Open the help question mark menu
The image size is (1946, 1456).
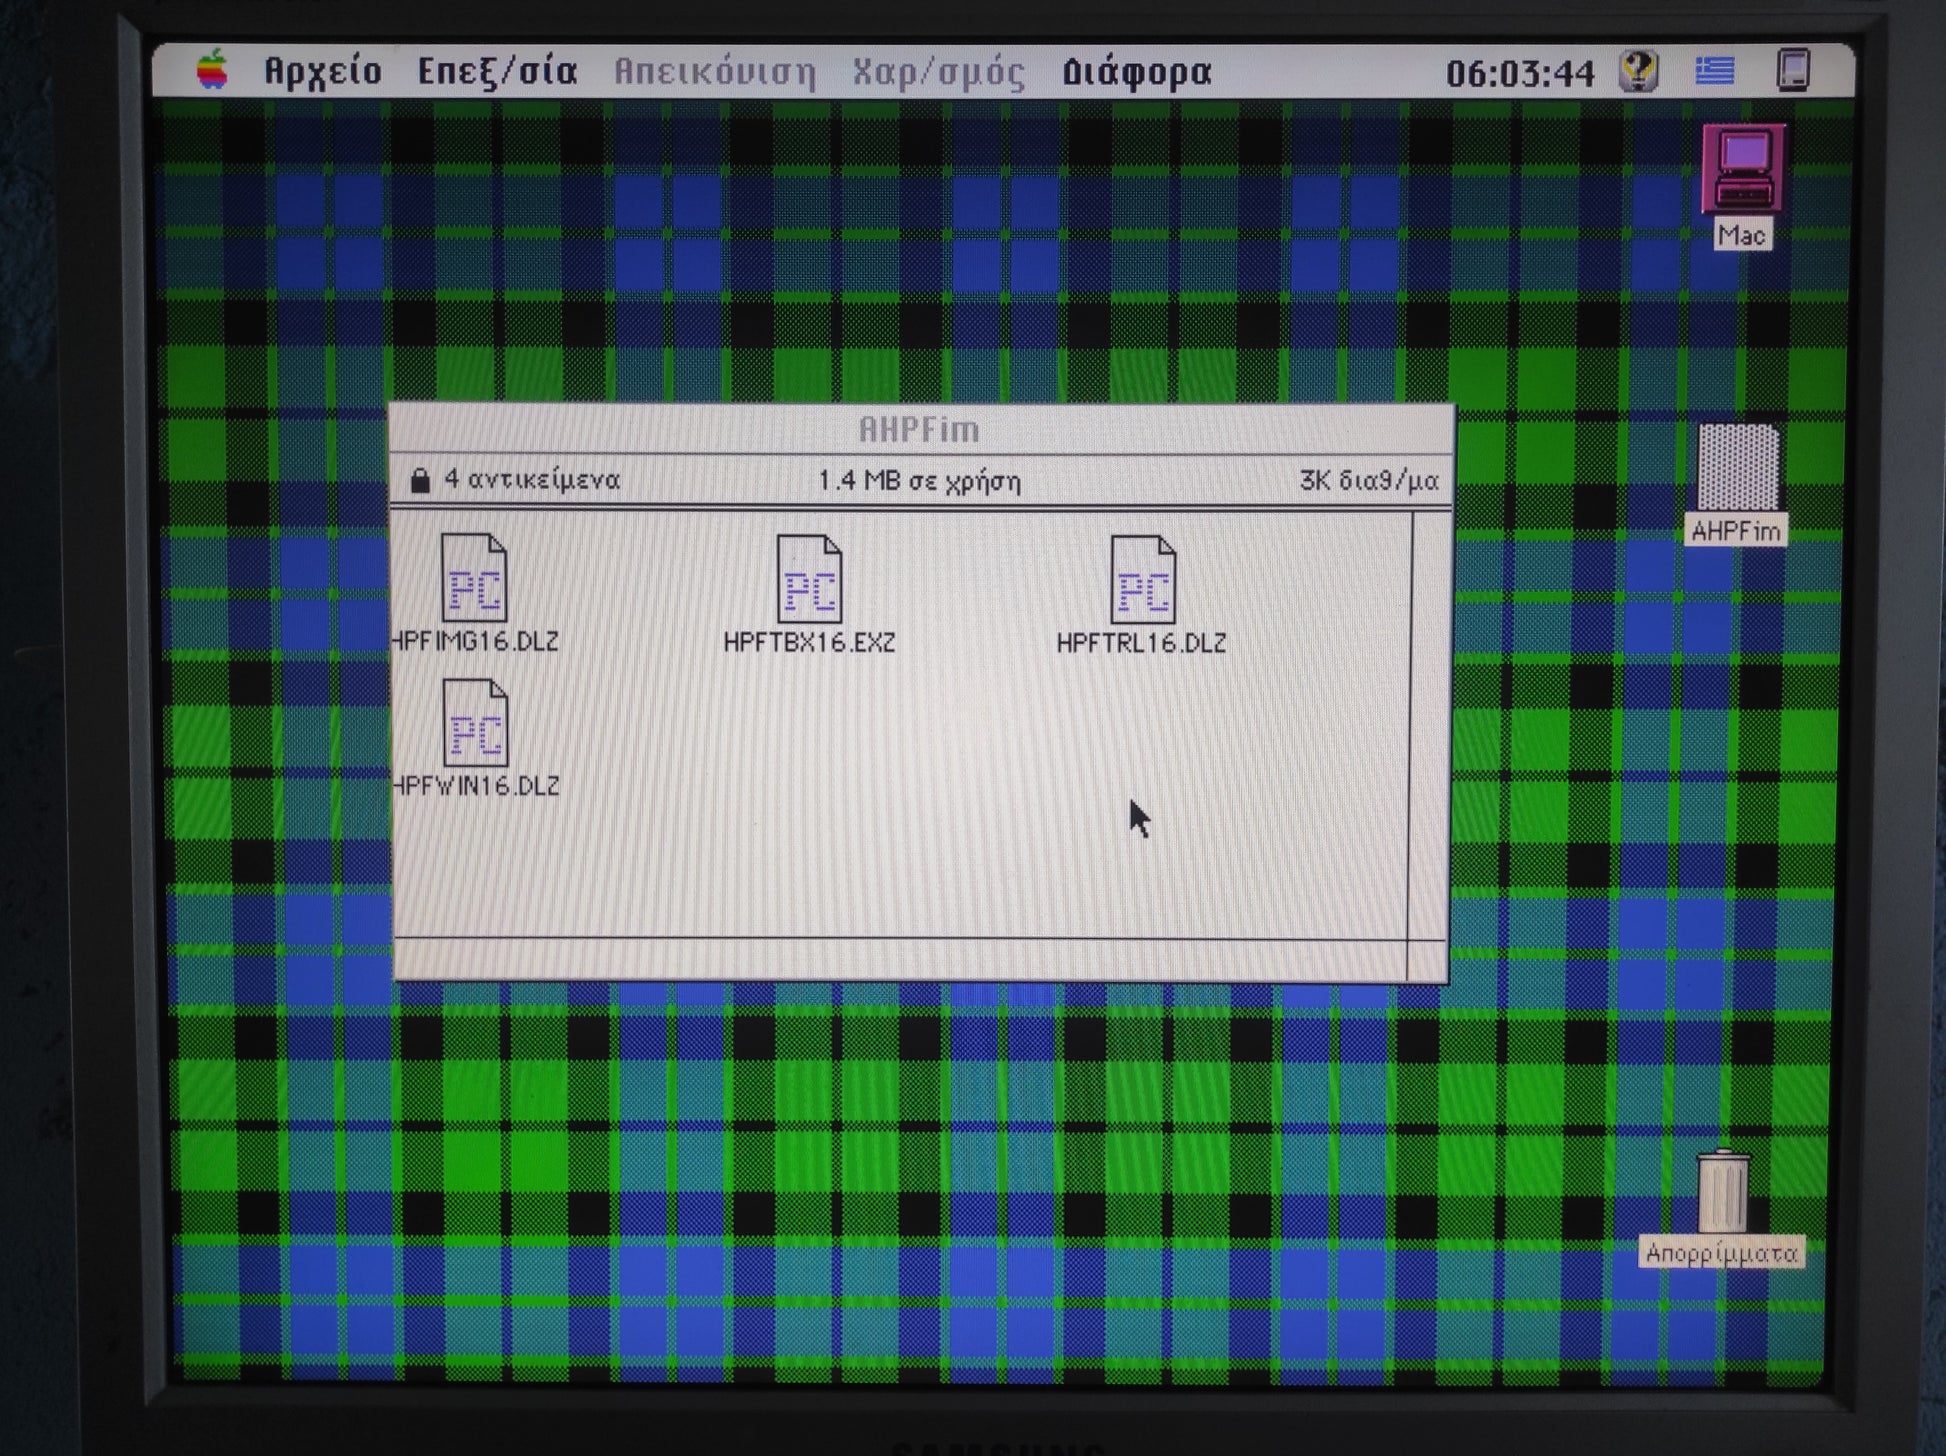[1638, 71]
